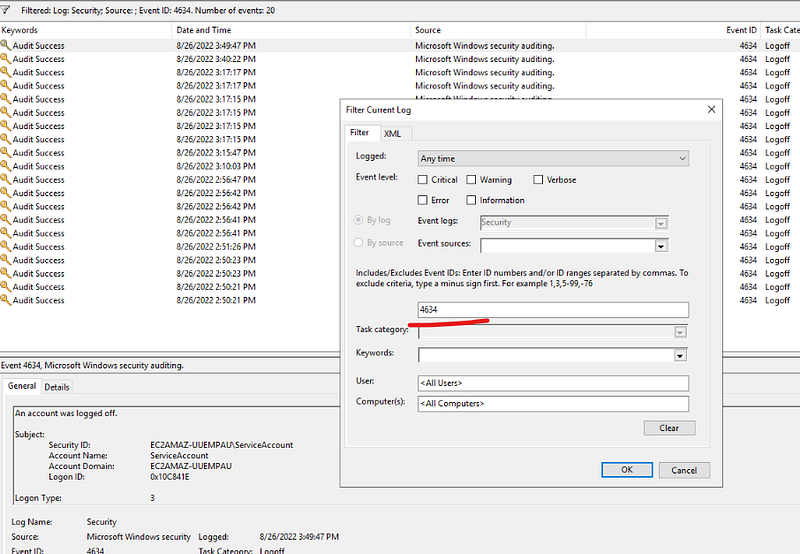The height and width of the screenshot is (554, 800).
Task: Check the Verbose event level box
Action: tap(538, 180)
